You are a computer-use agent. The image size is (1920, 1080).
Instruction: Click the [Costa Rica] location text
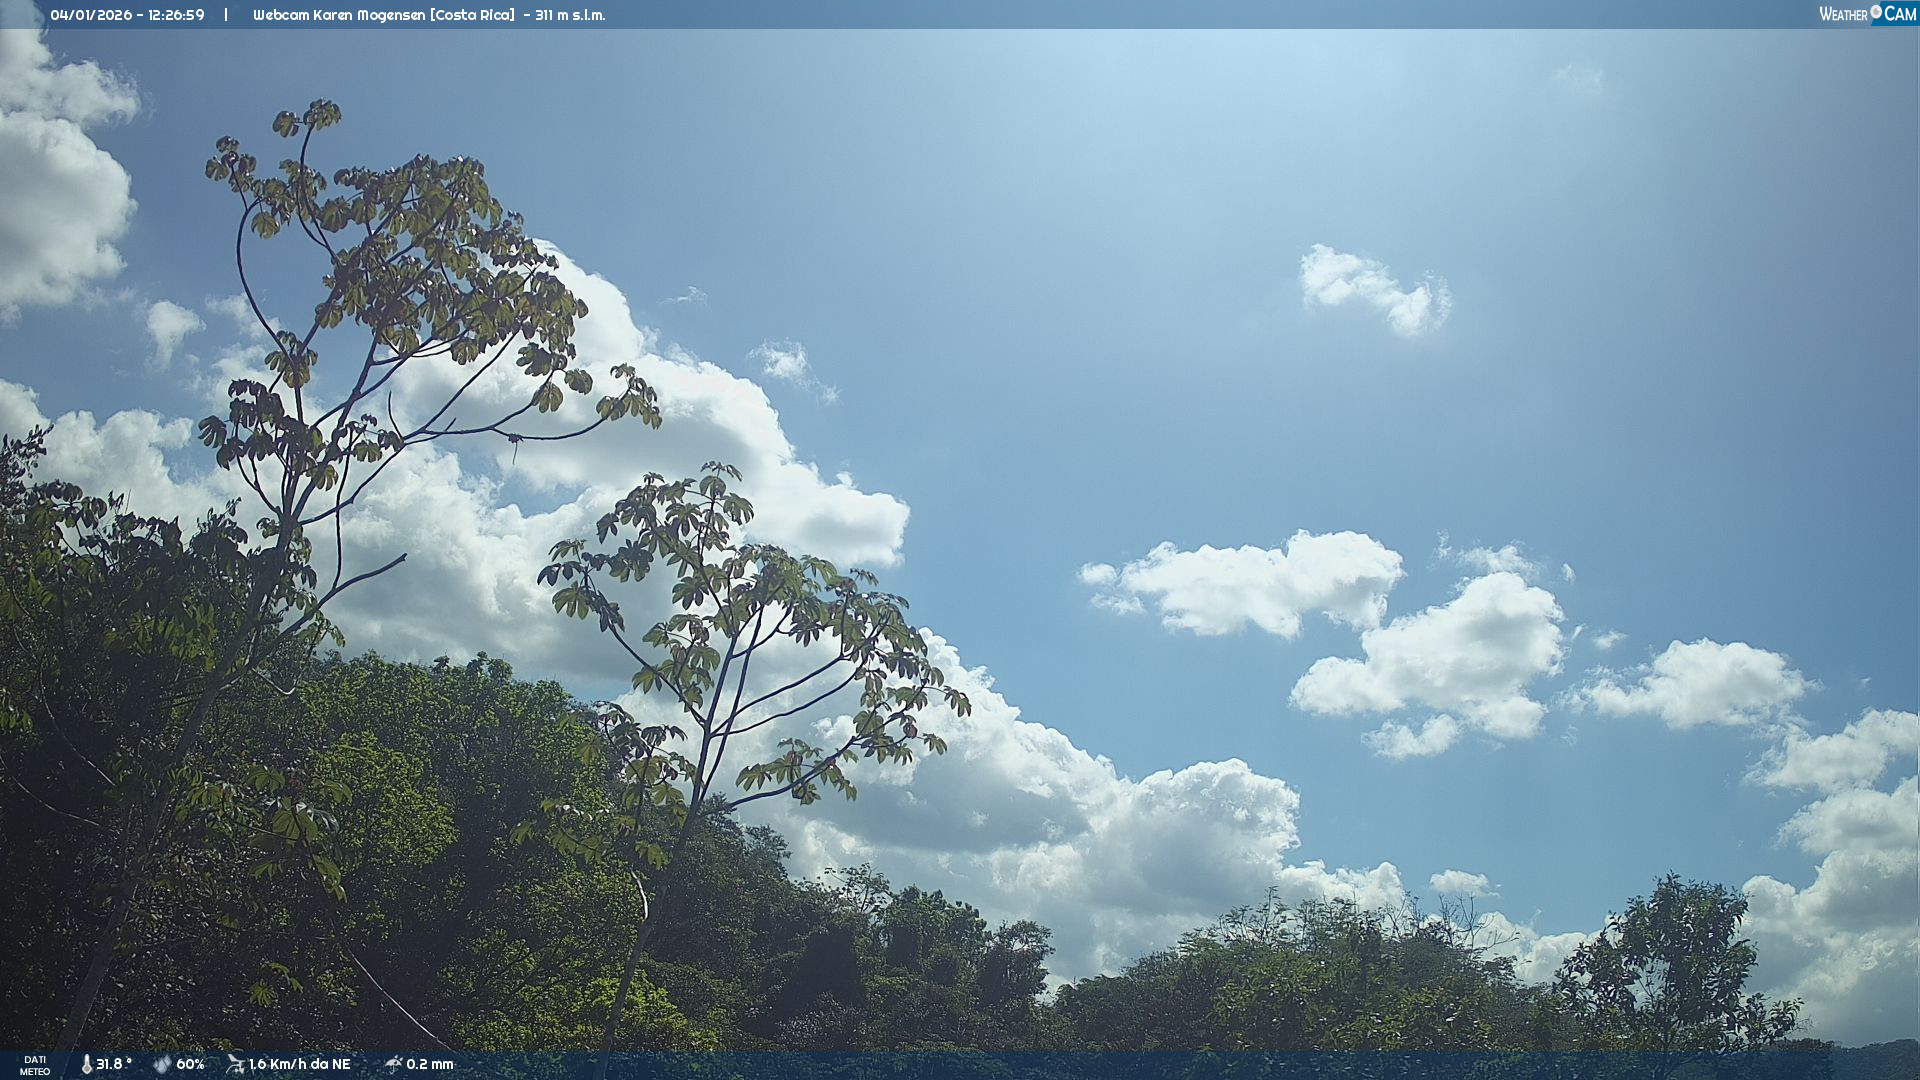tap(472, 15)
